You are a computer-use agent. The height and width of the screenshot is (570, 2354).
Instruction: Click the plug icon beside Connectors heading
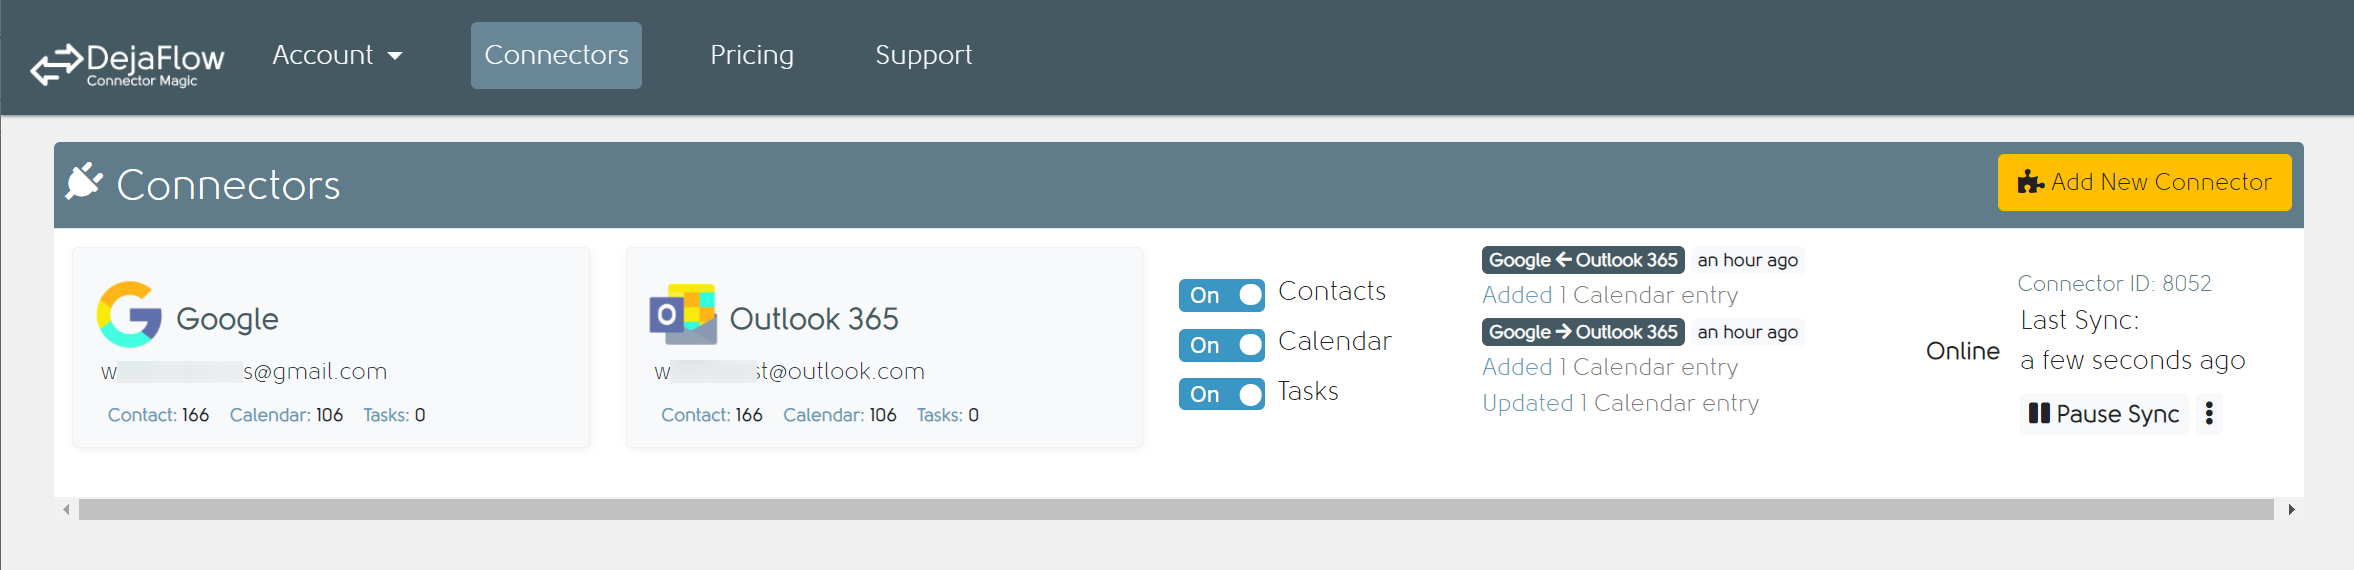pyautogui.click(x=84, y=182)
